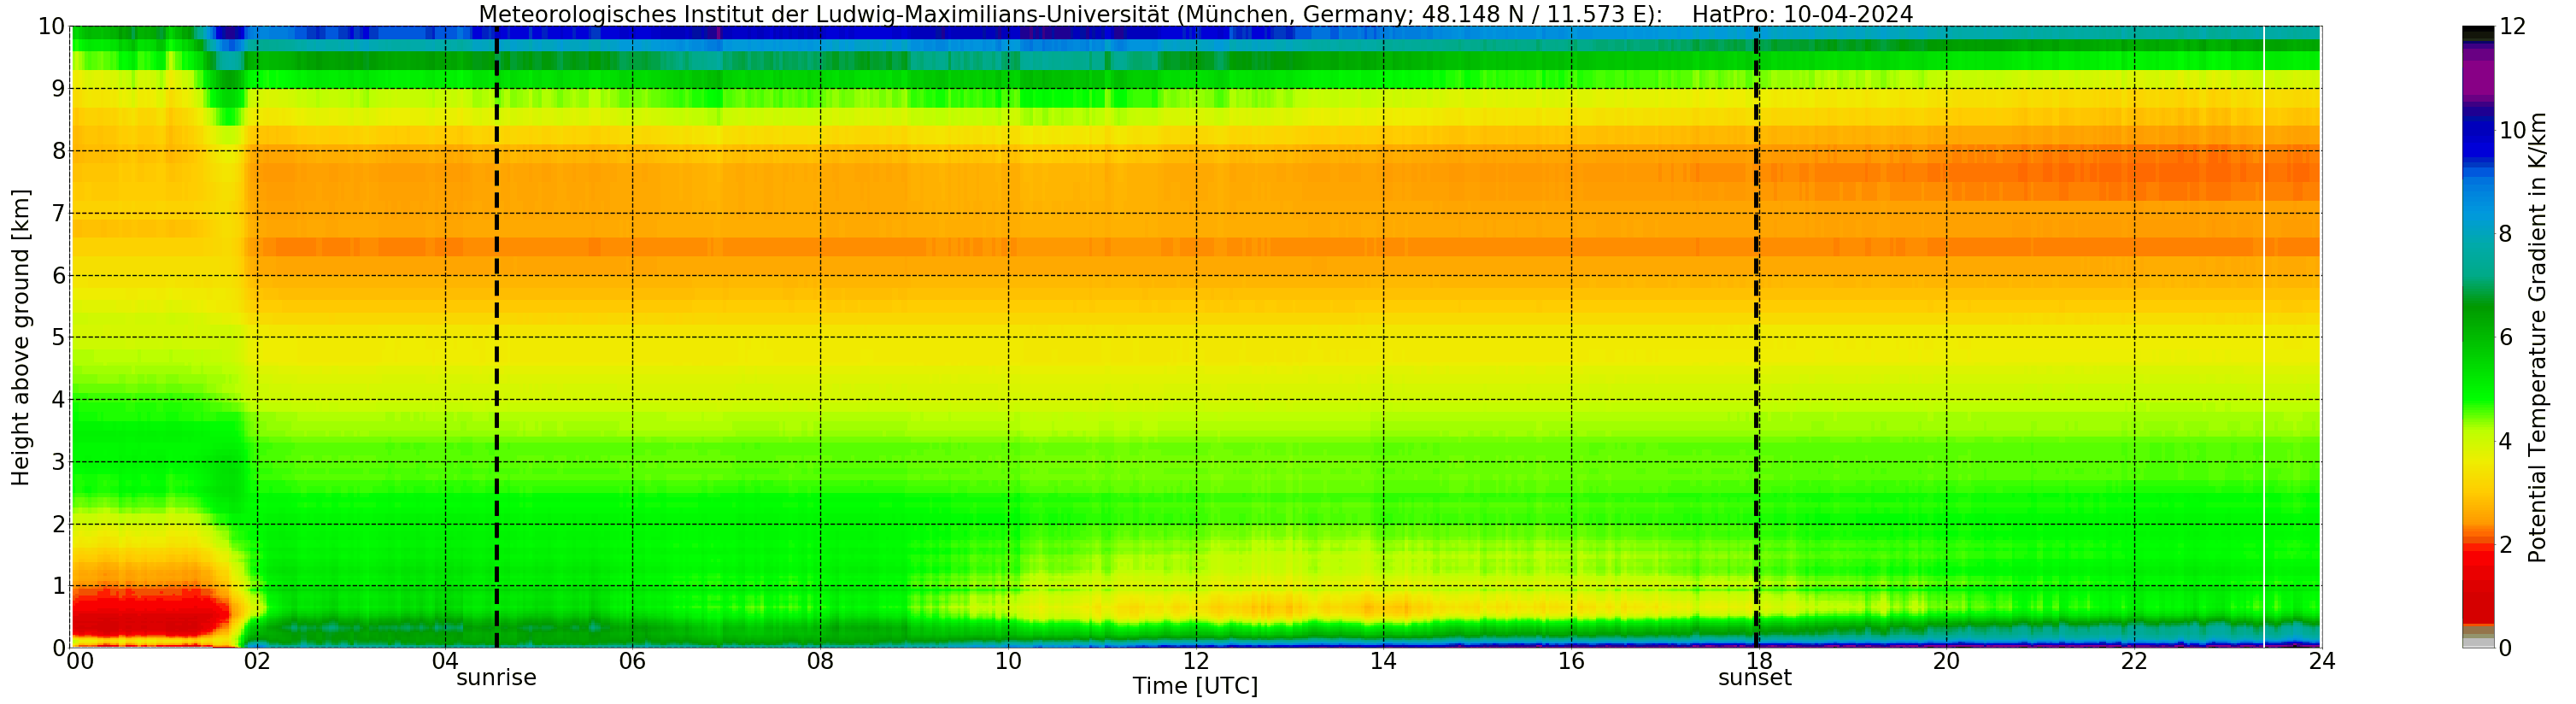Click the colorbar tick label '2'
The width and height of the screenshot is (2576, 704).
point(2505,545)
